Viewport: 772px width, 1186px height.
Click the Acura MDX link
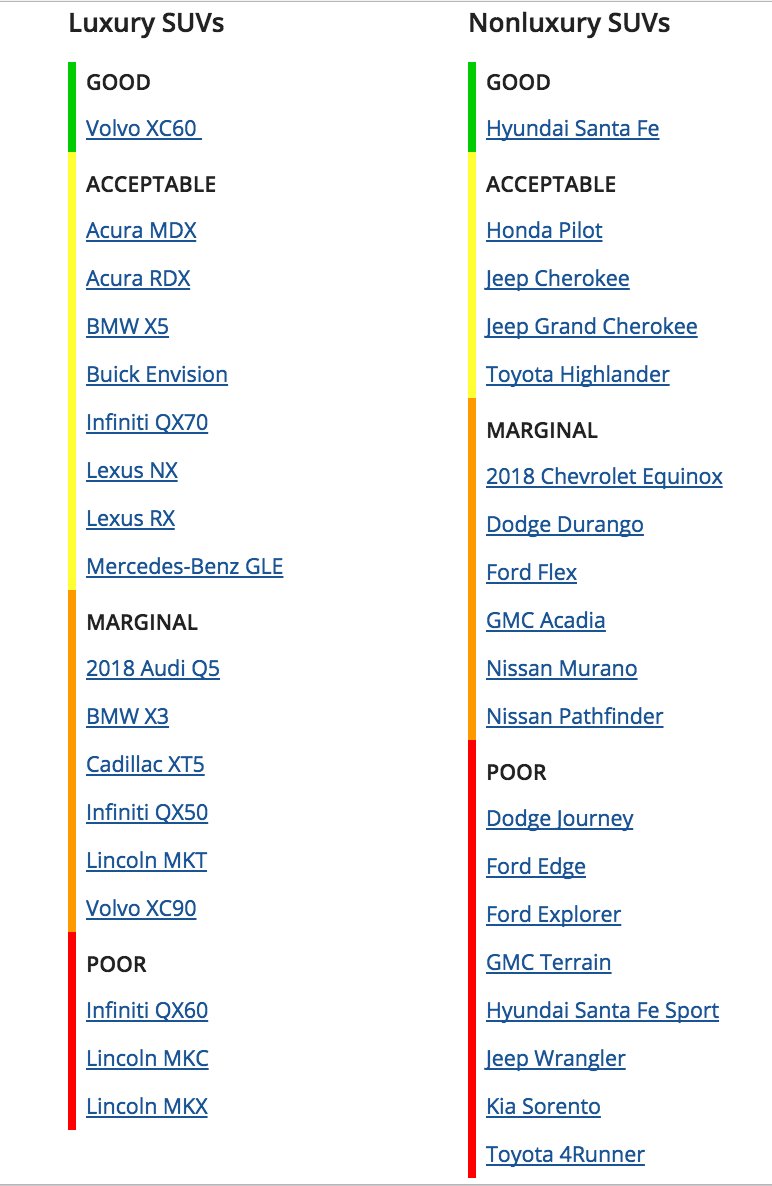point(141,231)
